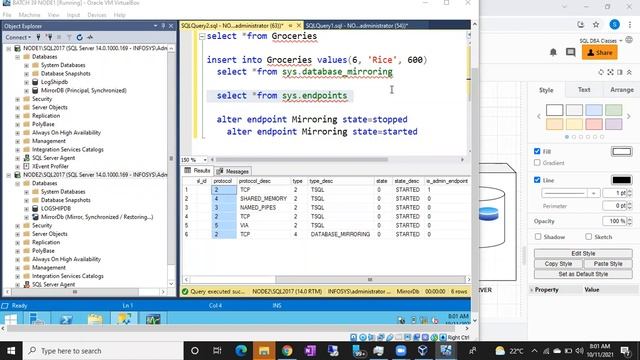
Task: Open the VirtualBox Machine menu
Action: click(x=29, y=15)
